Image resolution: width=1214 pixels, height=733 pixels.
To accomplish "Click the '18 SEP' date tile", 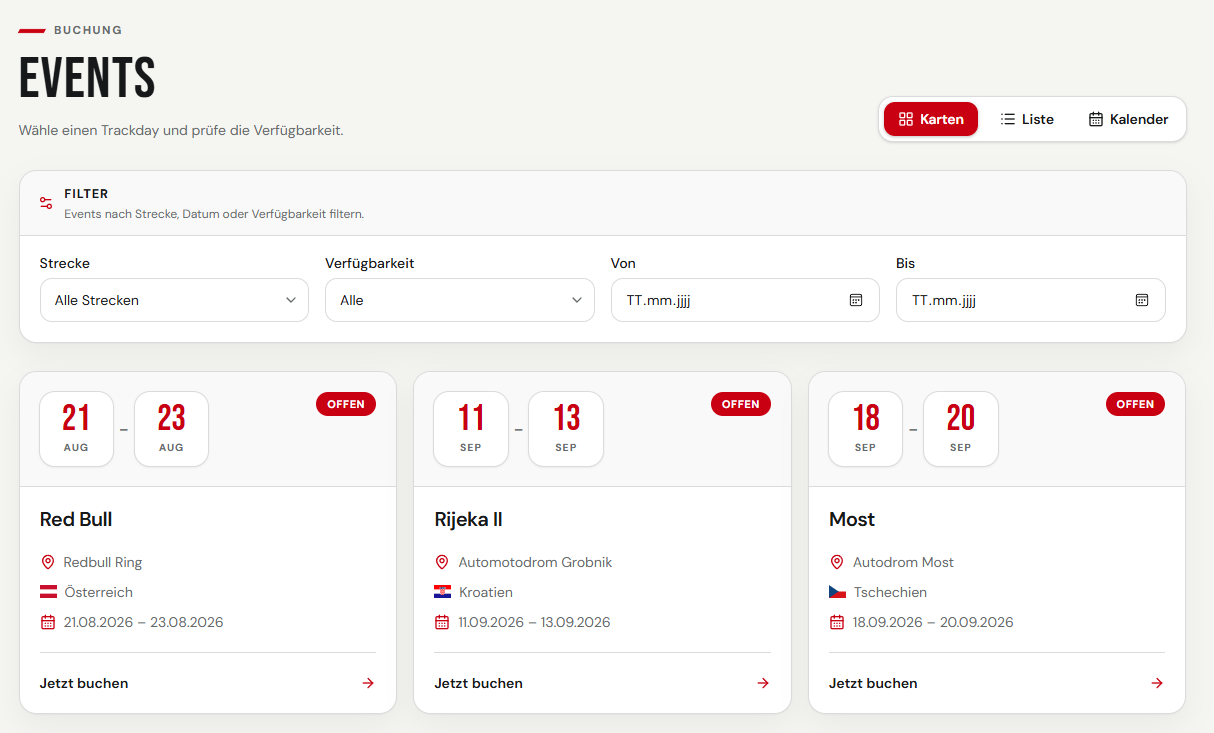I will tap(865, 429).
